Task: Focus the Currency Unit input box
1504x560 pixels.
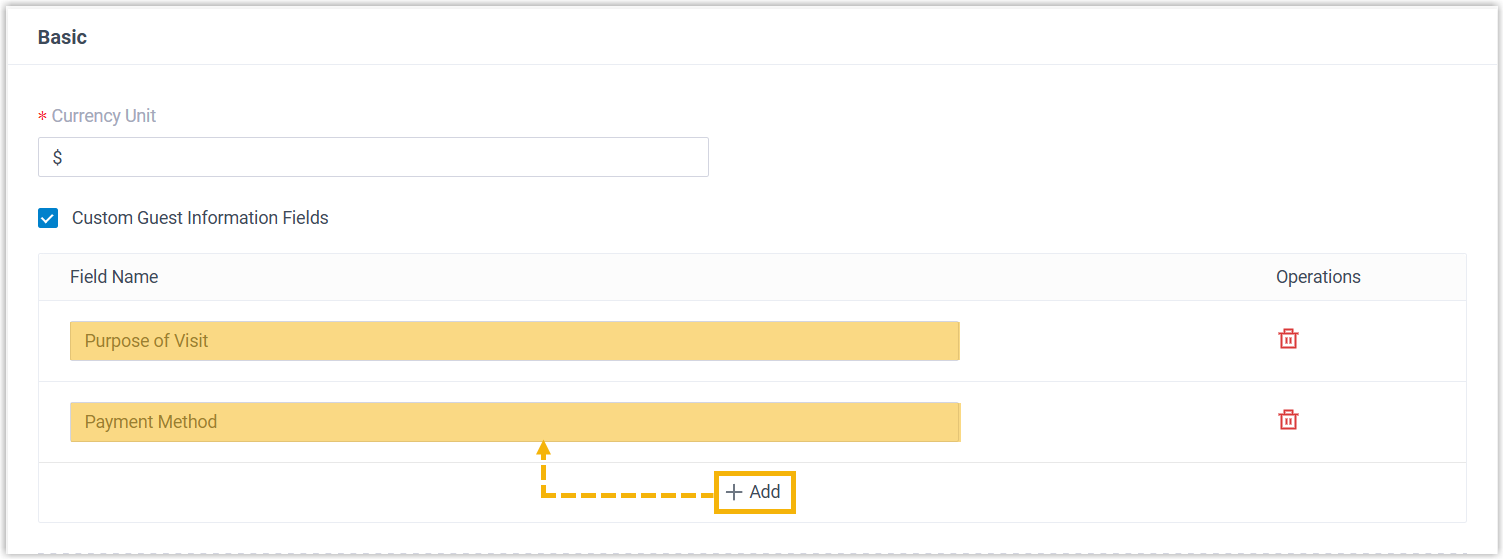Action: click(373, 158)
